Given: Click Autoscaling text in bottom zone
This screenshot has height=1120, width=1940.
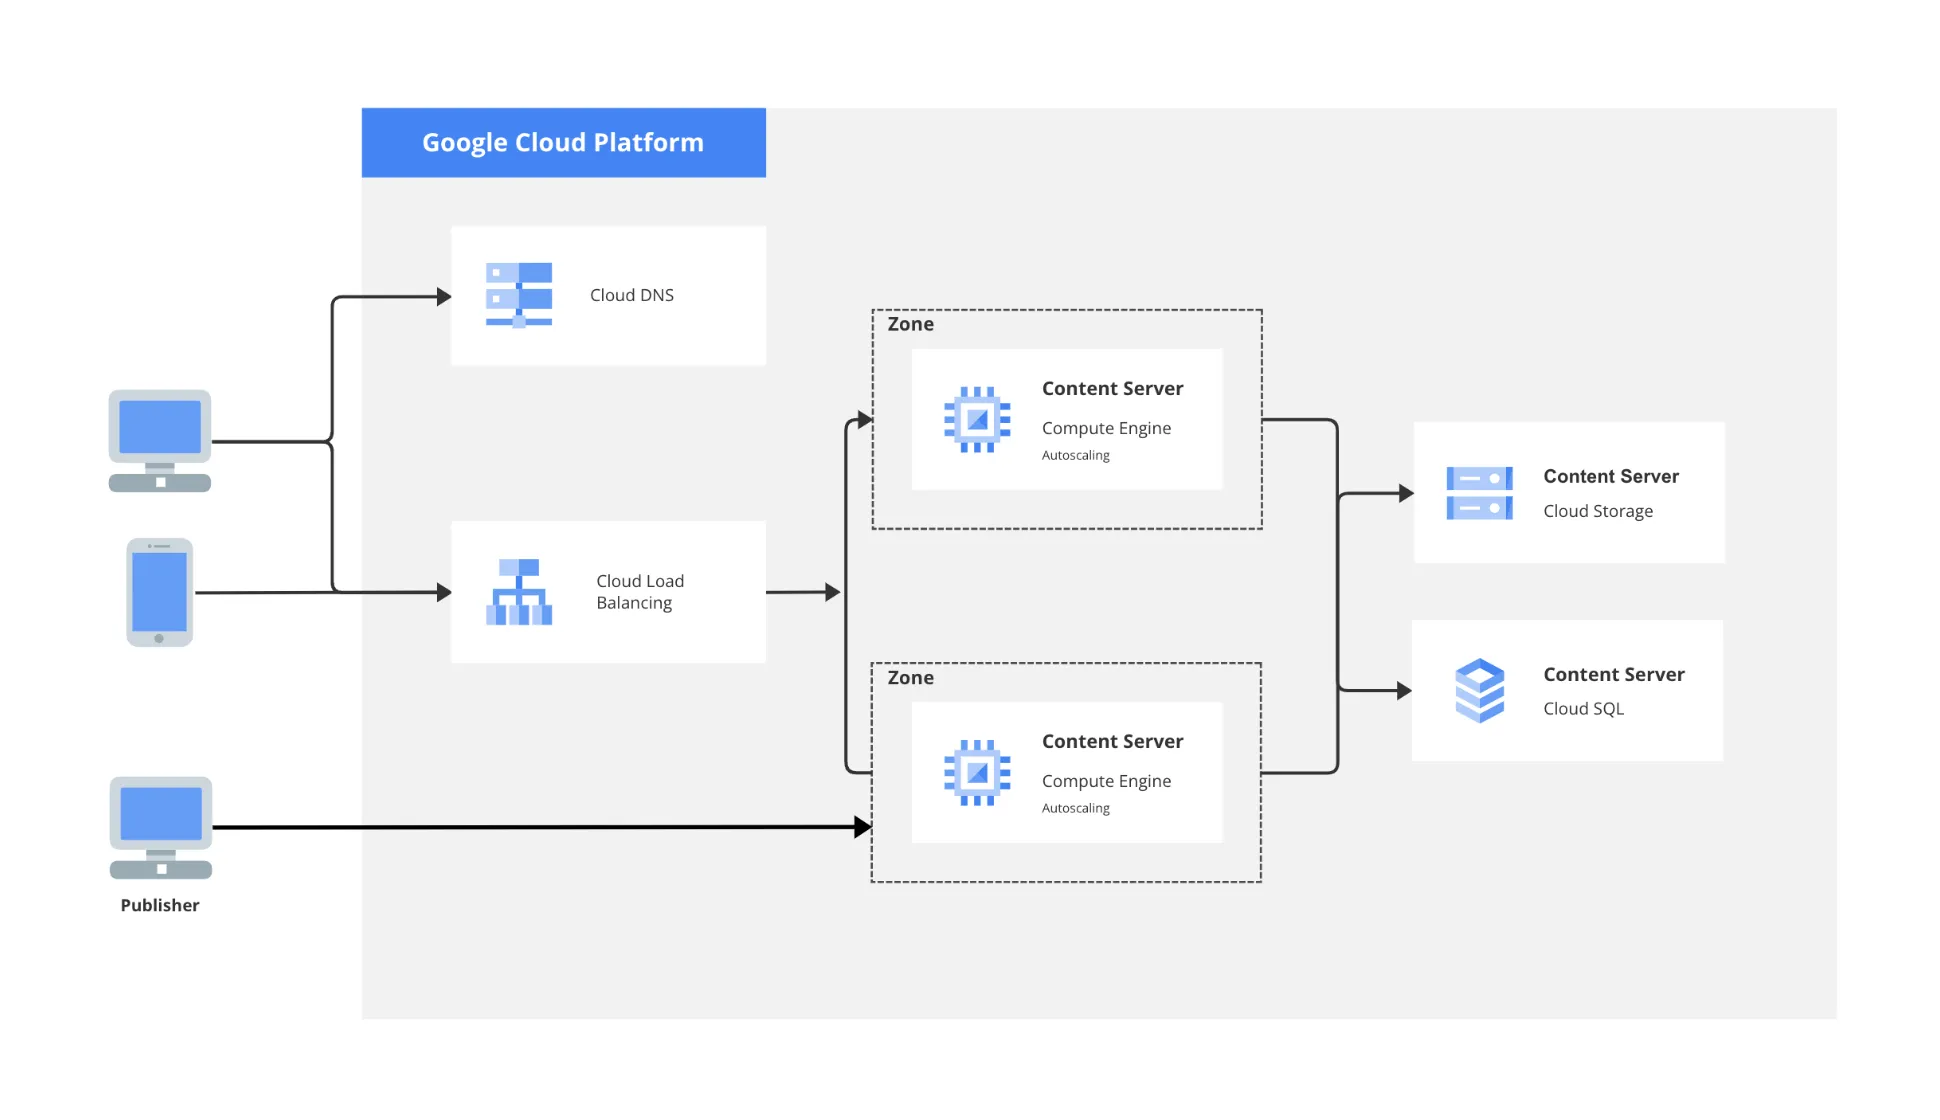Looking at the screenshot, I should tap(1075, 808).
